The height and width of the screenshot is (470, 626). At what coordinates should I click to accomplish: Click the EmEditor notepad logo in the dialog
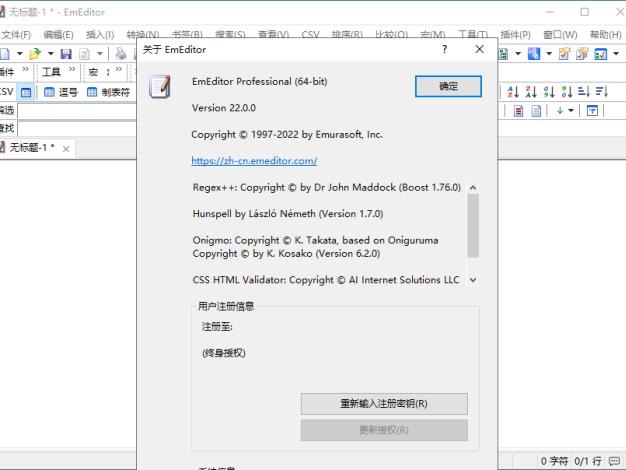(x=160, y=86)
